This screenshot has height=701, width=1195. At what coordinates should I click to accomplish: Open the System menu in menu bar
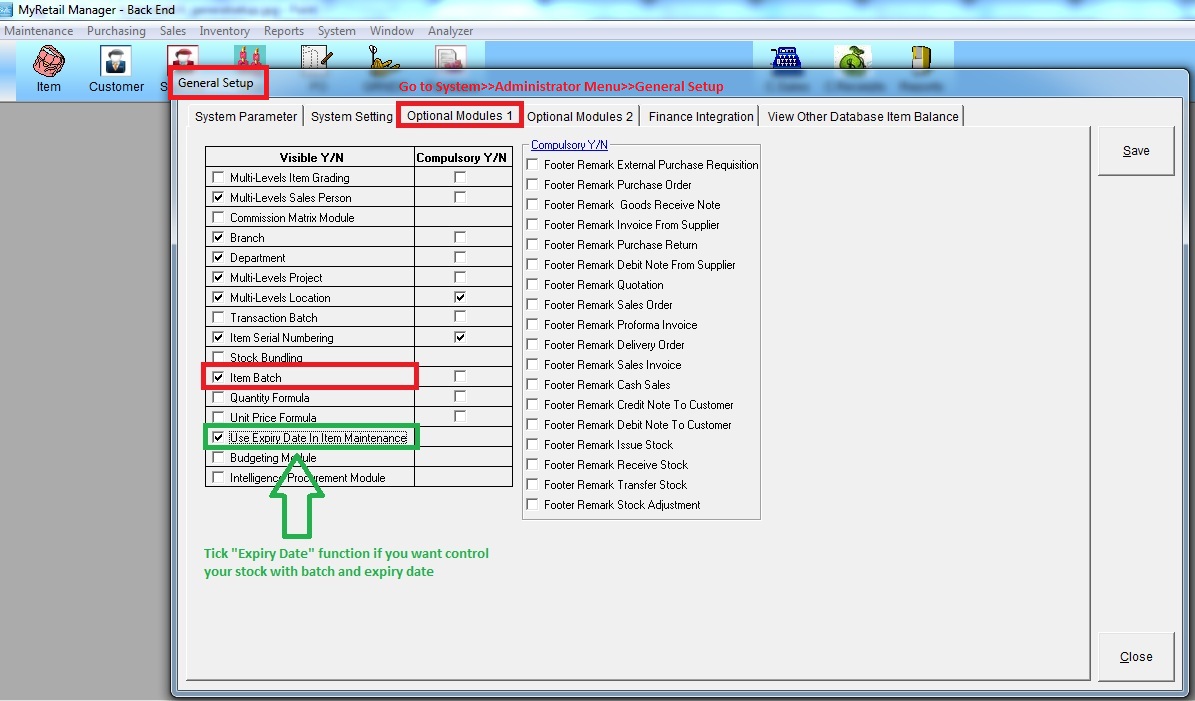336,31
